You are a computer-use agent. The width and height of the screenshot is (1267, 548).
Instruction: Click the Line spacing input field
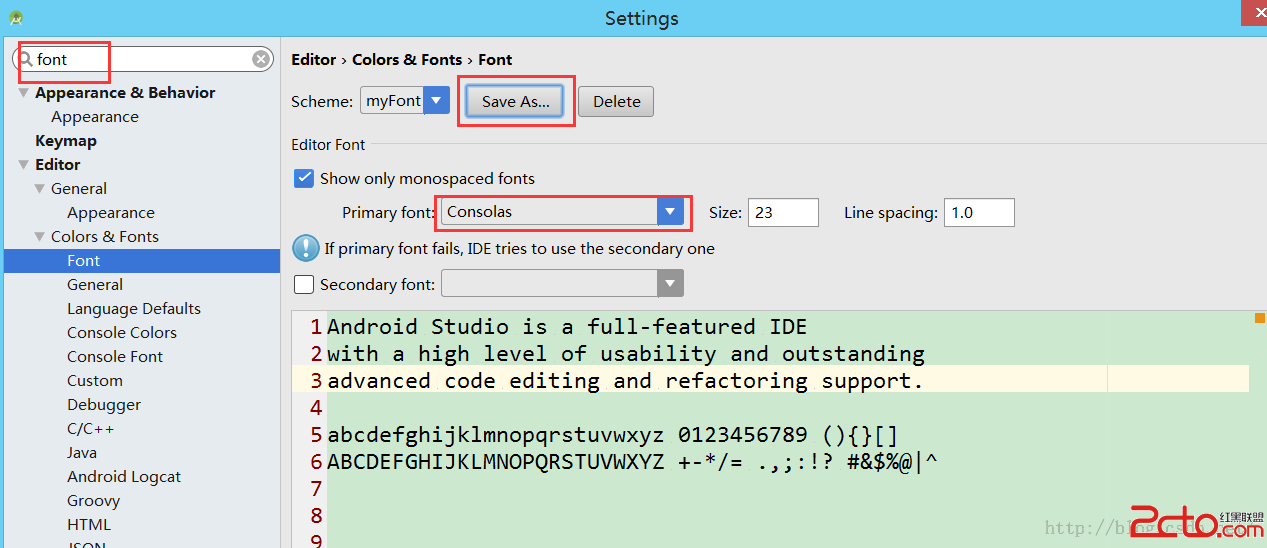[x=979, y=212]
